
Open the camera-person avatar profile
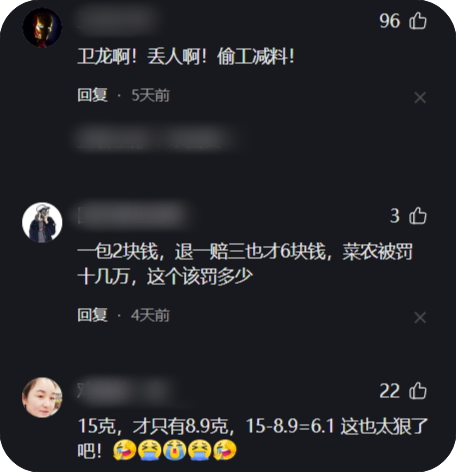point(42,222)
